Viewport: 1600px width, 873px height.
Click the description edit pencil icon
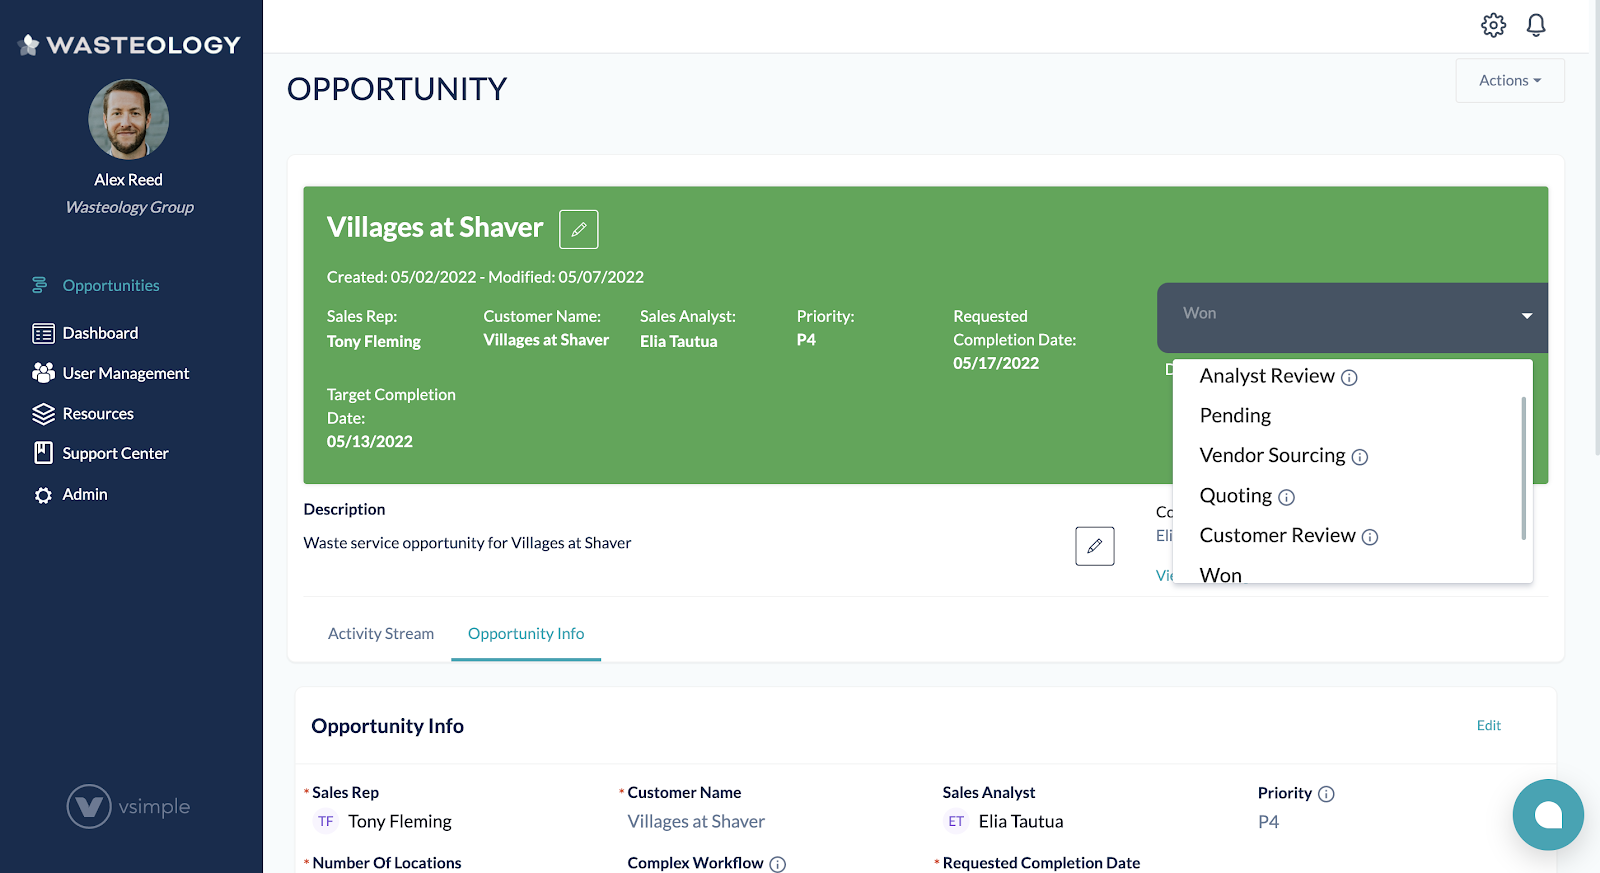click(x=1094, y=546)
